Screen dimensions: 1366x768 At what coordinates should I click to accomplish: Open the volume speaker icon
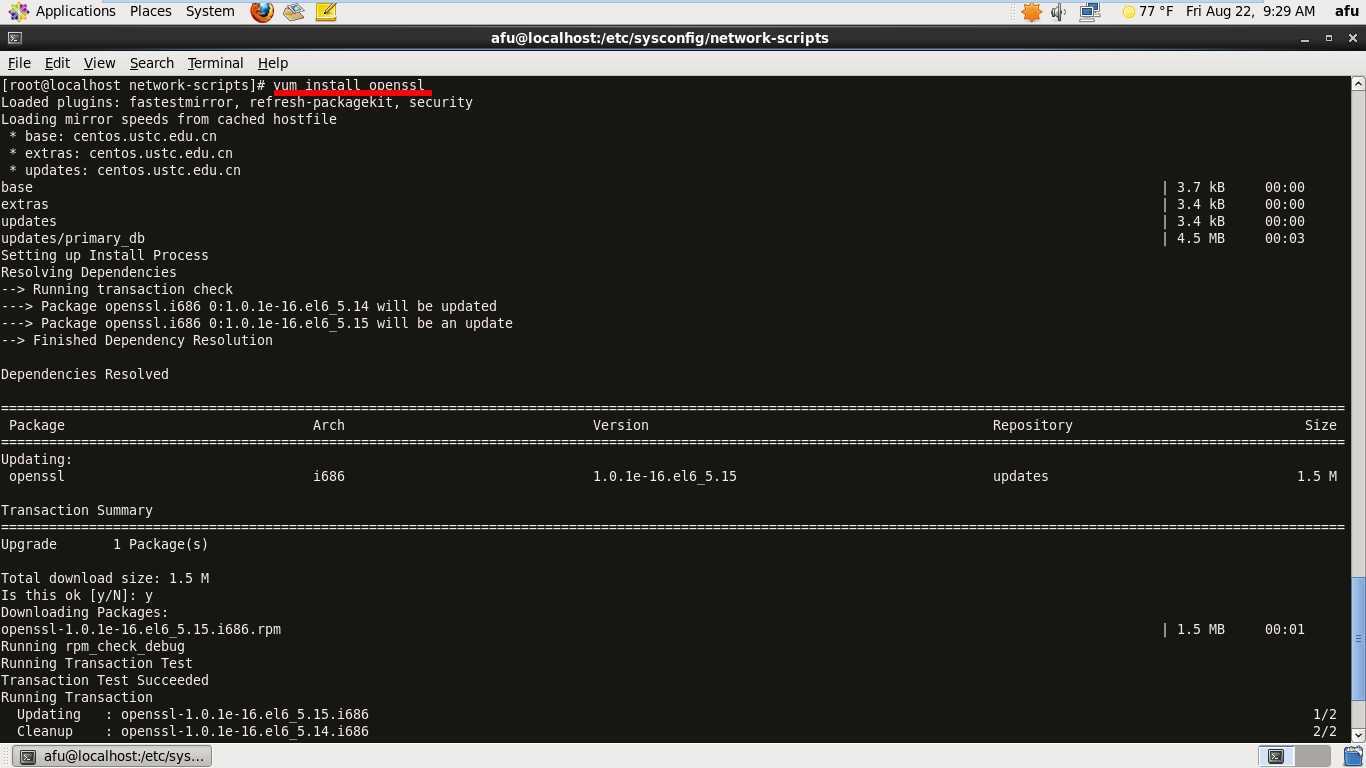(x=1059, y=12)
